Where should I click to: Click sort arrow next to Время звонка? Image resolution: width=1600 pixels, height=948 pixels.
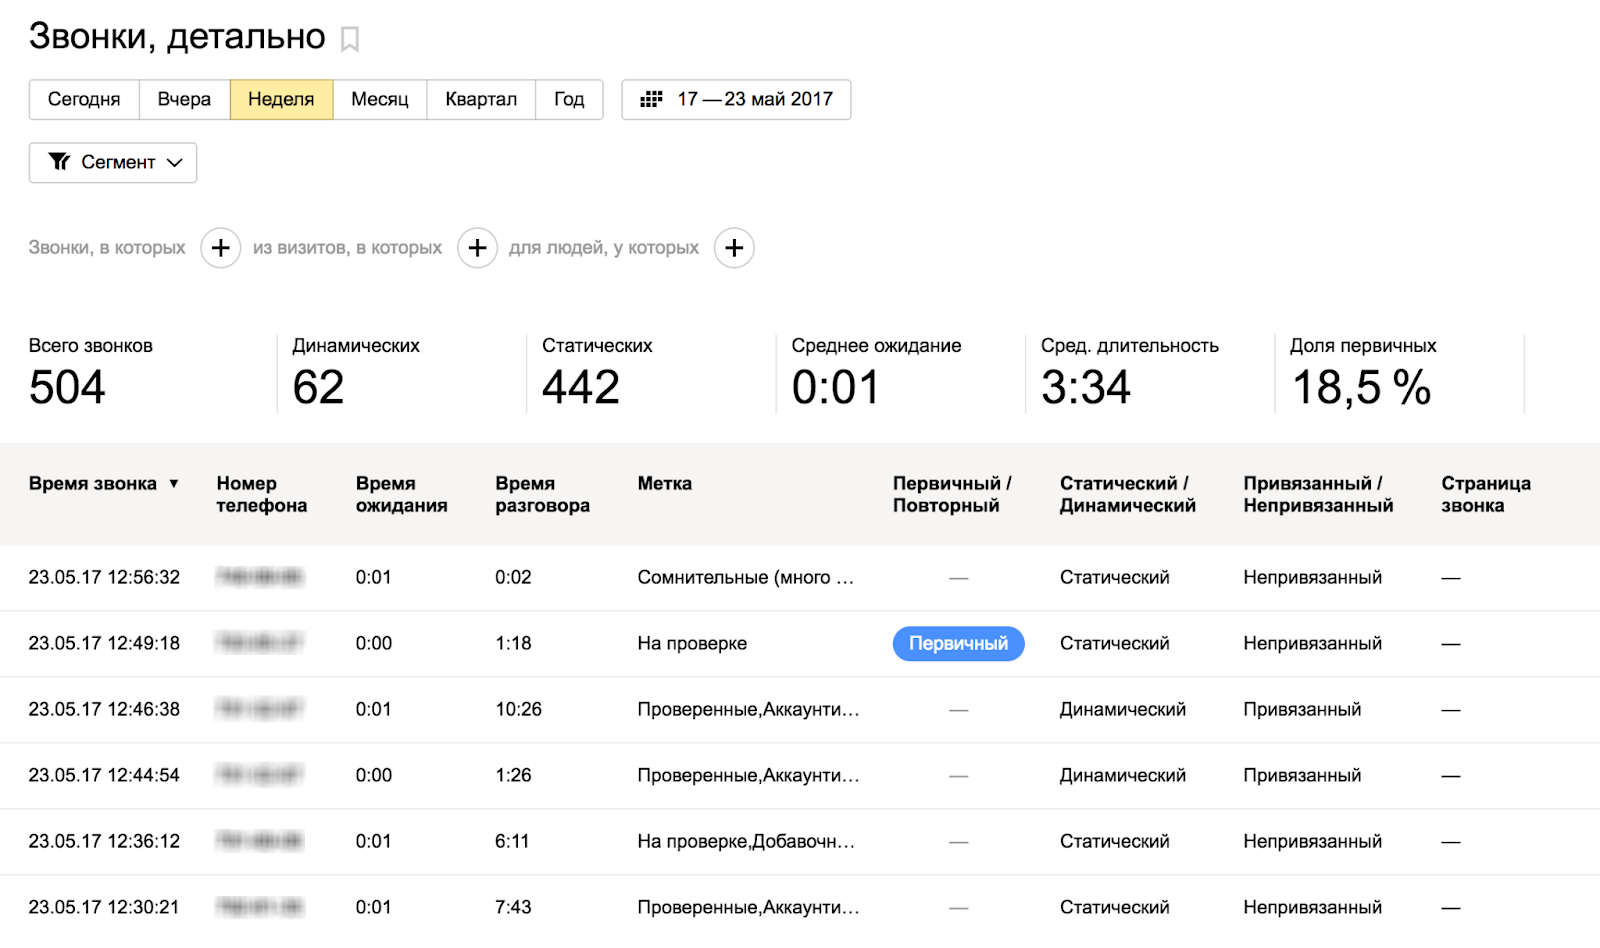pyautogui.click(x=174, y=484)
